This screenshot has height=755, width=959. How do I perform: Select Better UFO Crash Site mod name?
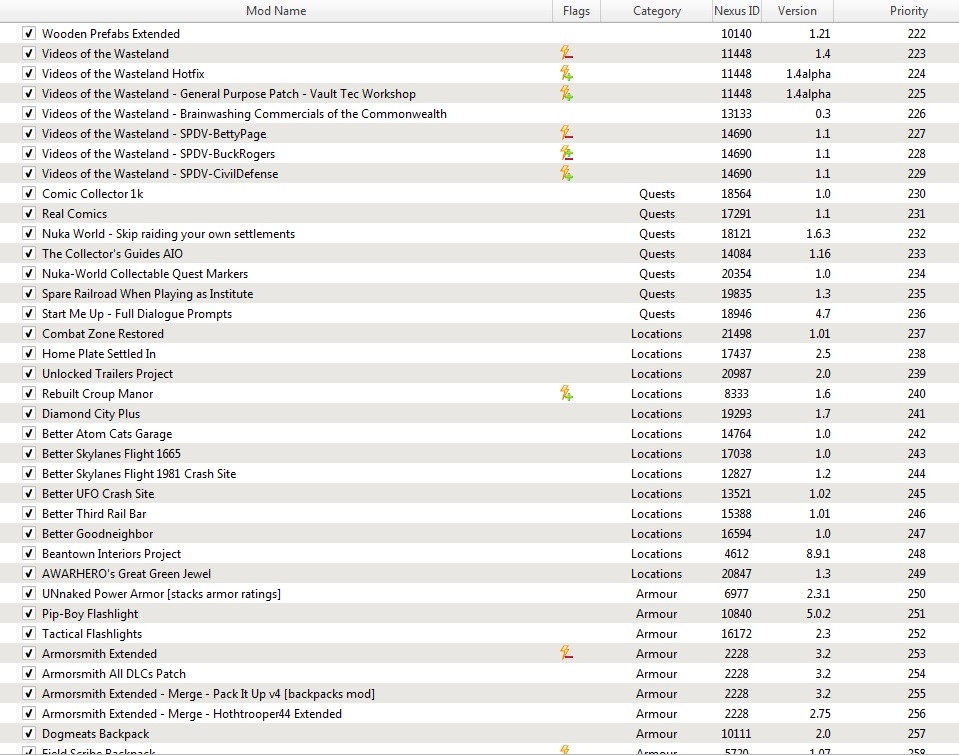[x=98, y=494]
